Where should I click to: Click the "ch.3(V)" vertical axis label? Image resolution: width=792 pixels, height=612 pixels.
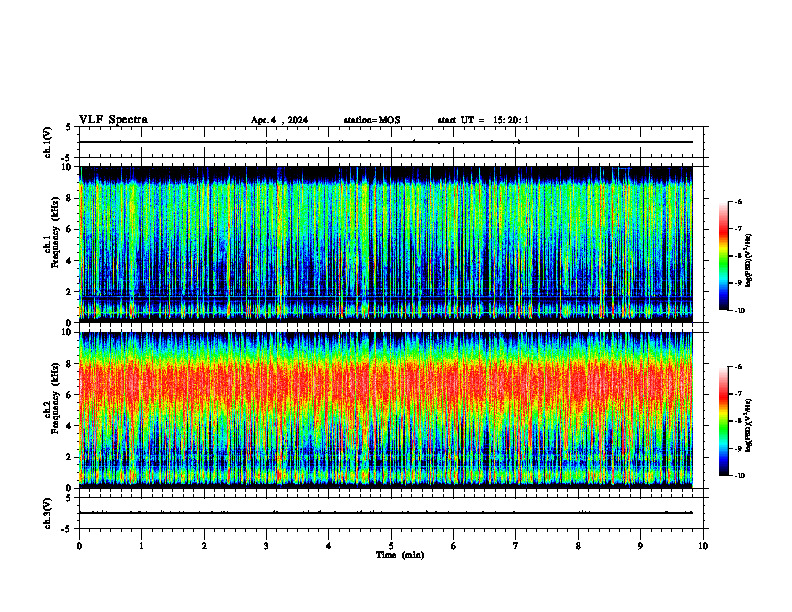tap(47, 513)
